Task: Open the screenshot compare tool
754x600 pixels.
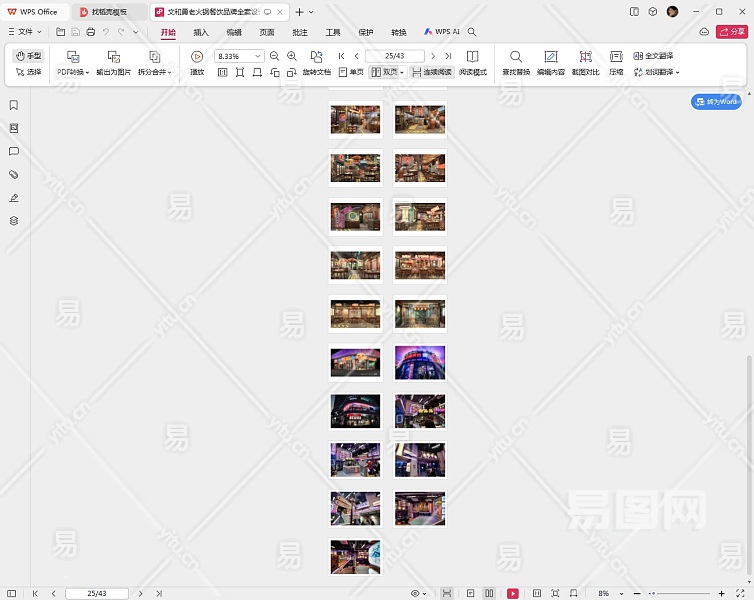Action: coord(585,62)
